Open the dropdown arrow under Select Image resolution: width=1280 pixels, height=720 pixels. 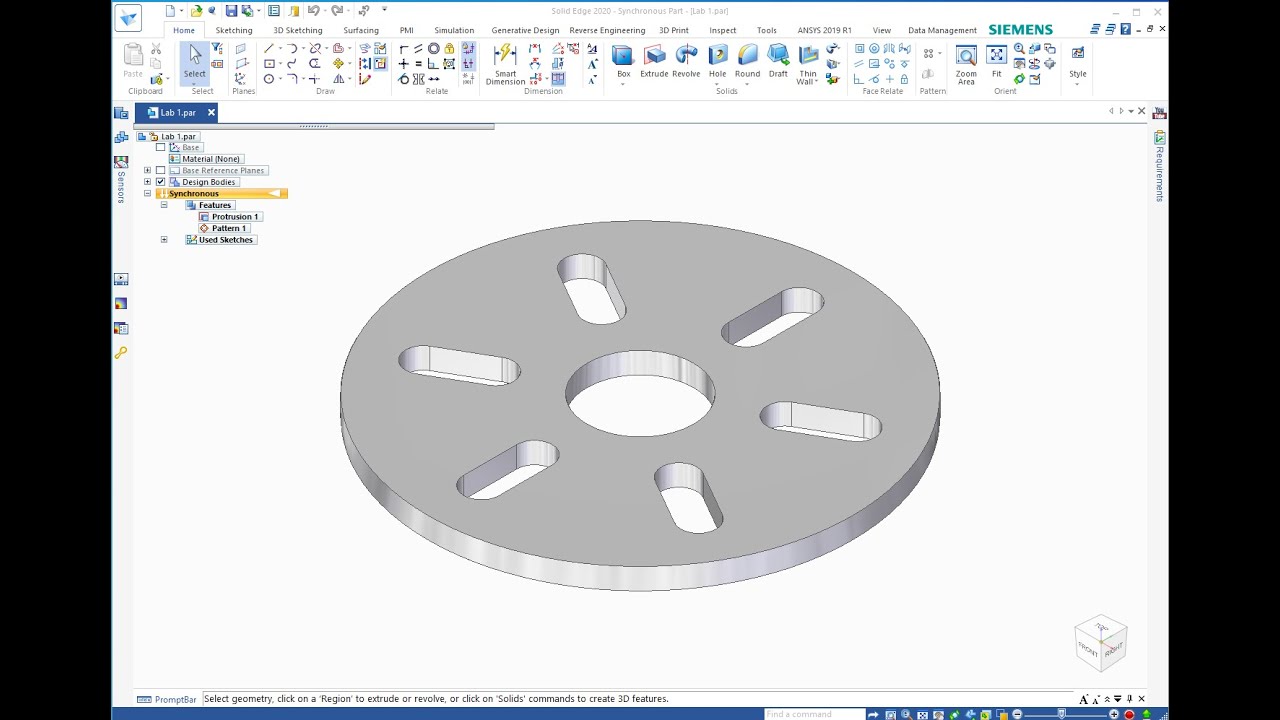tap(195, 83)
